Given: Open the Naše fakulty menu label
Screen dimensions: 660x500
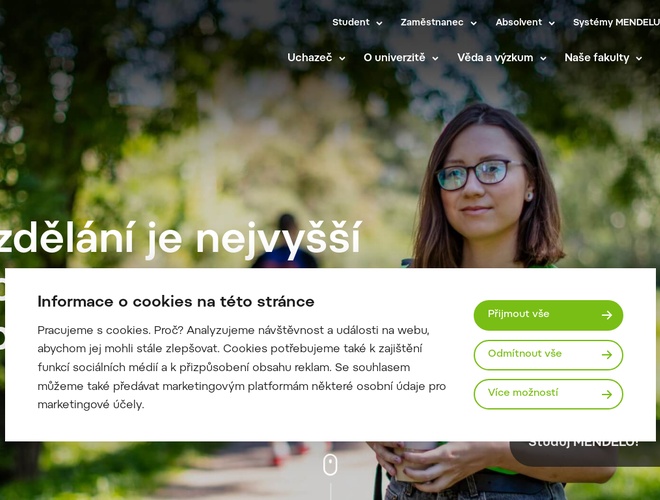Looking at the screenshot, I should [597, 58].
